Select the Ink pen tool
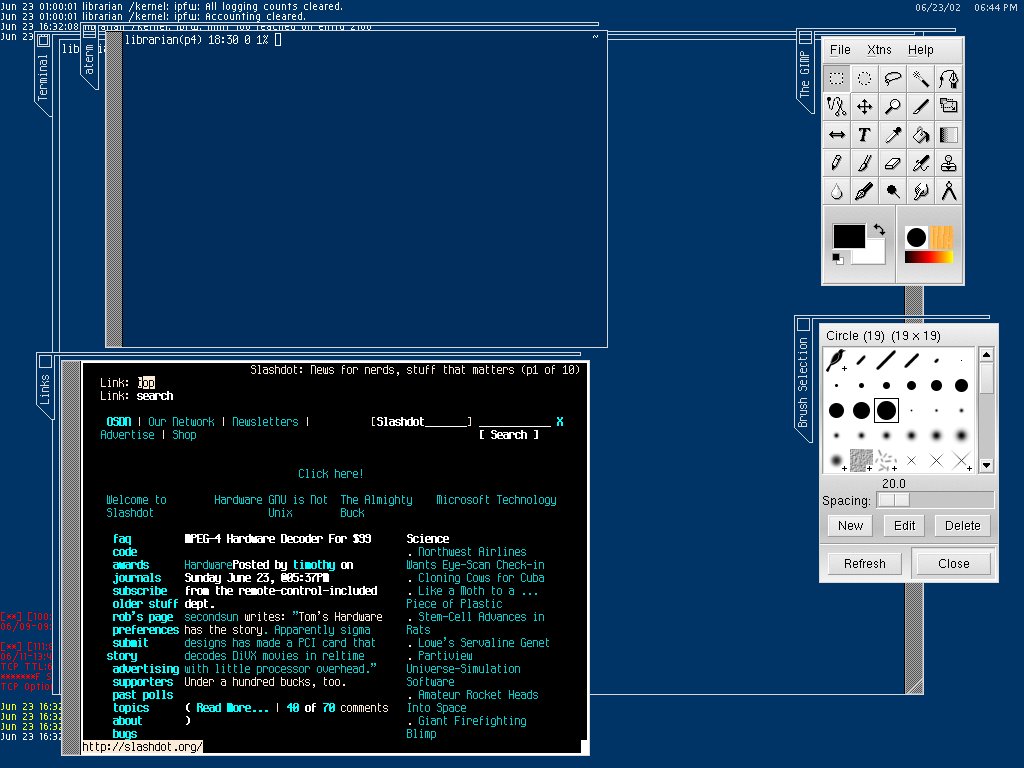This screenshot has width=1024, height=768. click(x=865, y=191)
